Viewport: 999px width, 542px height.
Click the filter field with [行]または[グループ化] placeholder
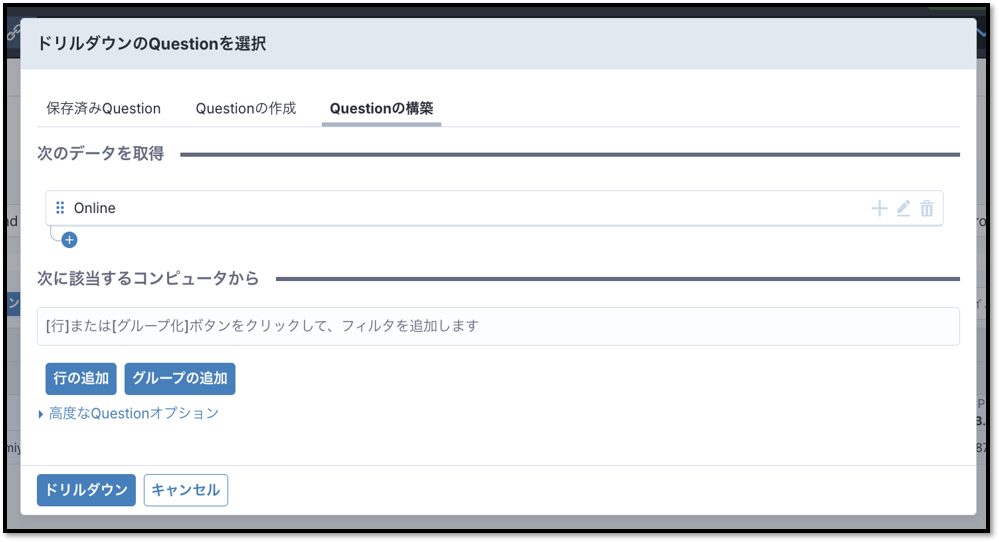pyautogui.click(x=498, y=326)
